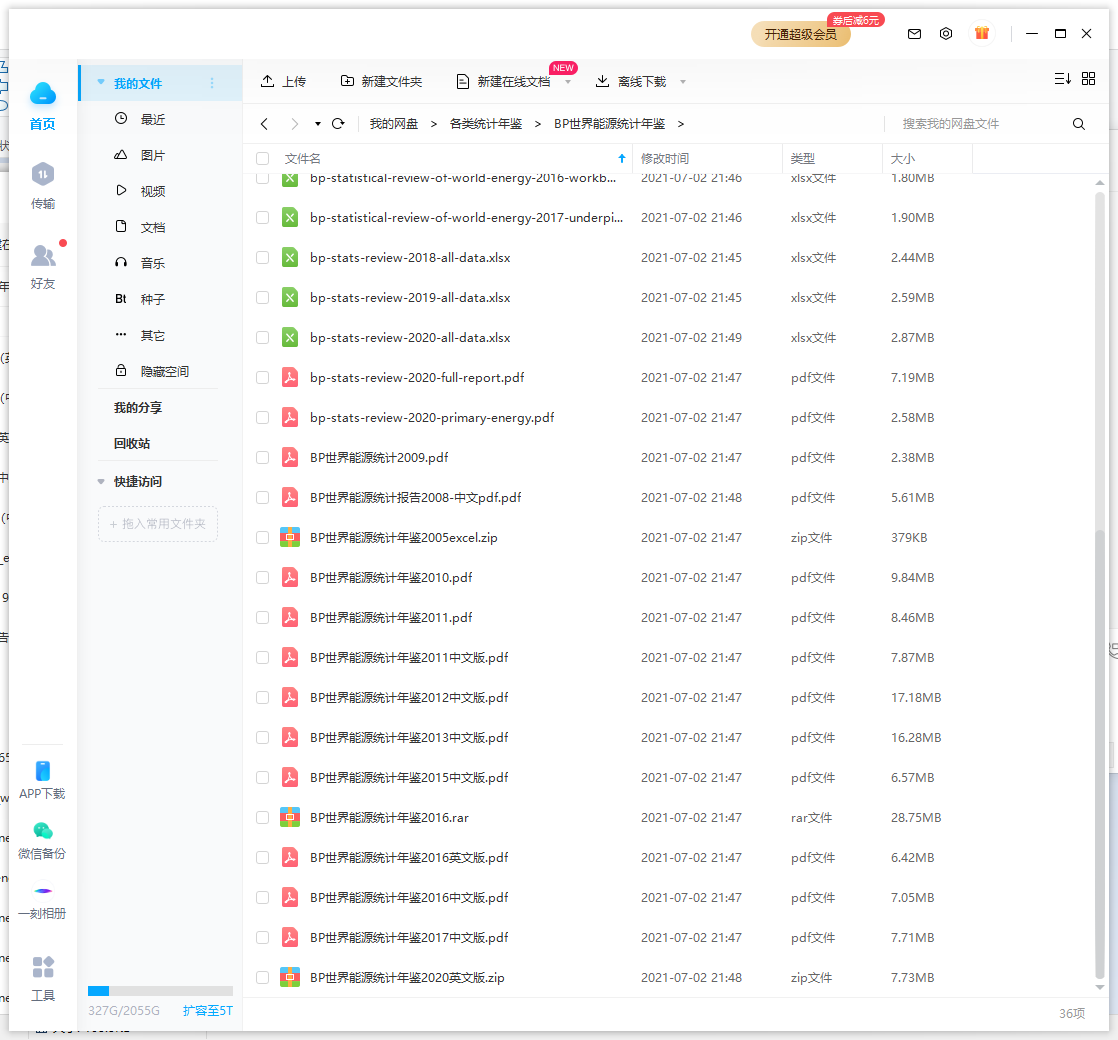This screenshot has height=1040, width=1118.
Task: Click the 拖入常用文件夹 drop area
Action: (158, 524)
